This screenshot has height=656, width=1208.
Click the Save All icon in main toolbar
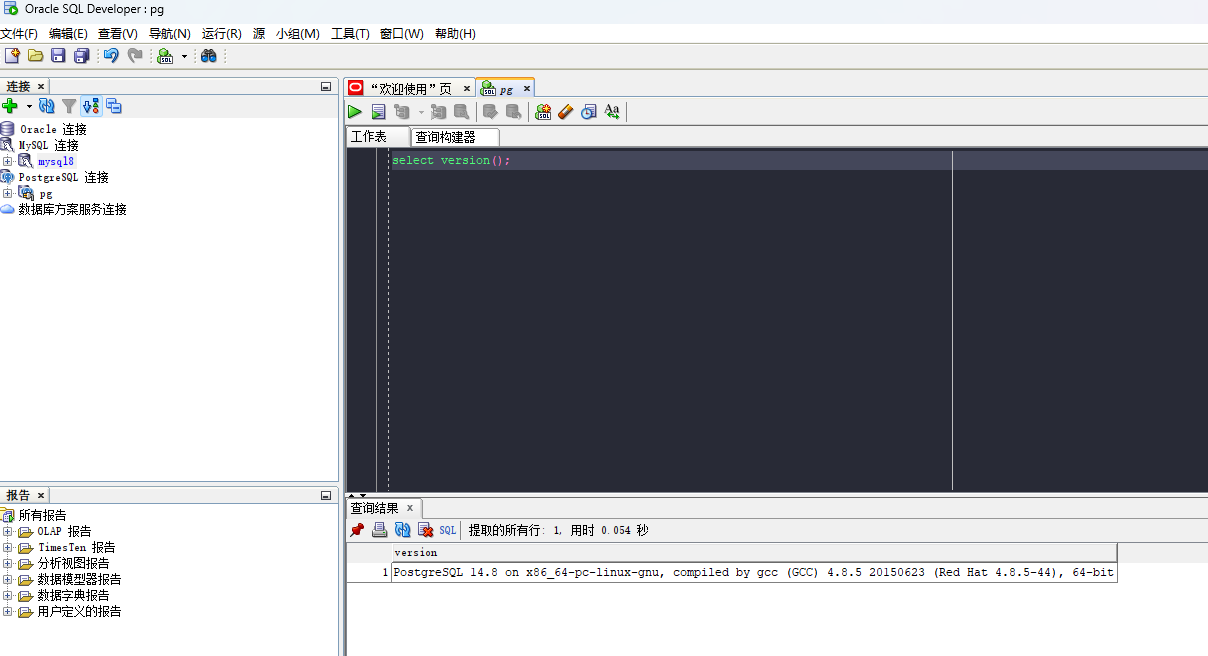click(x=82, y=56)
